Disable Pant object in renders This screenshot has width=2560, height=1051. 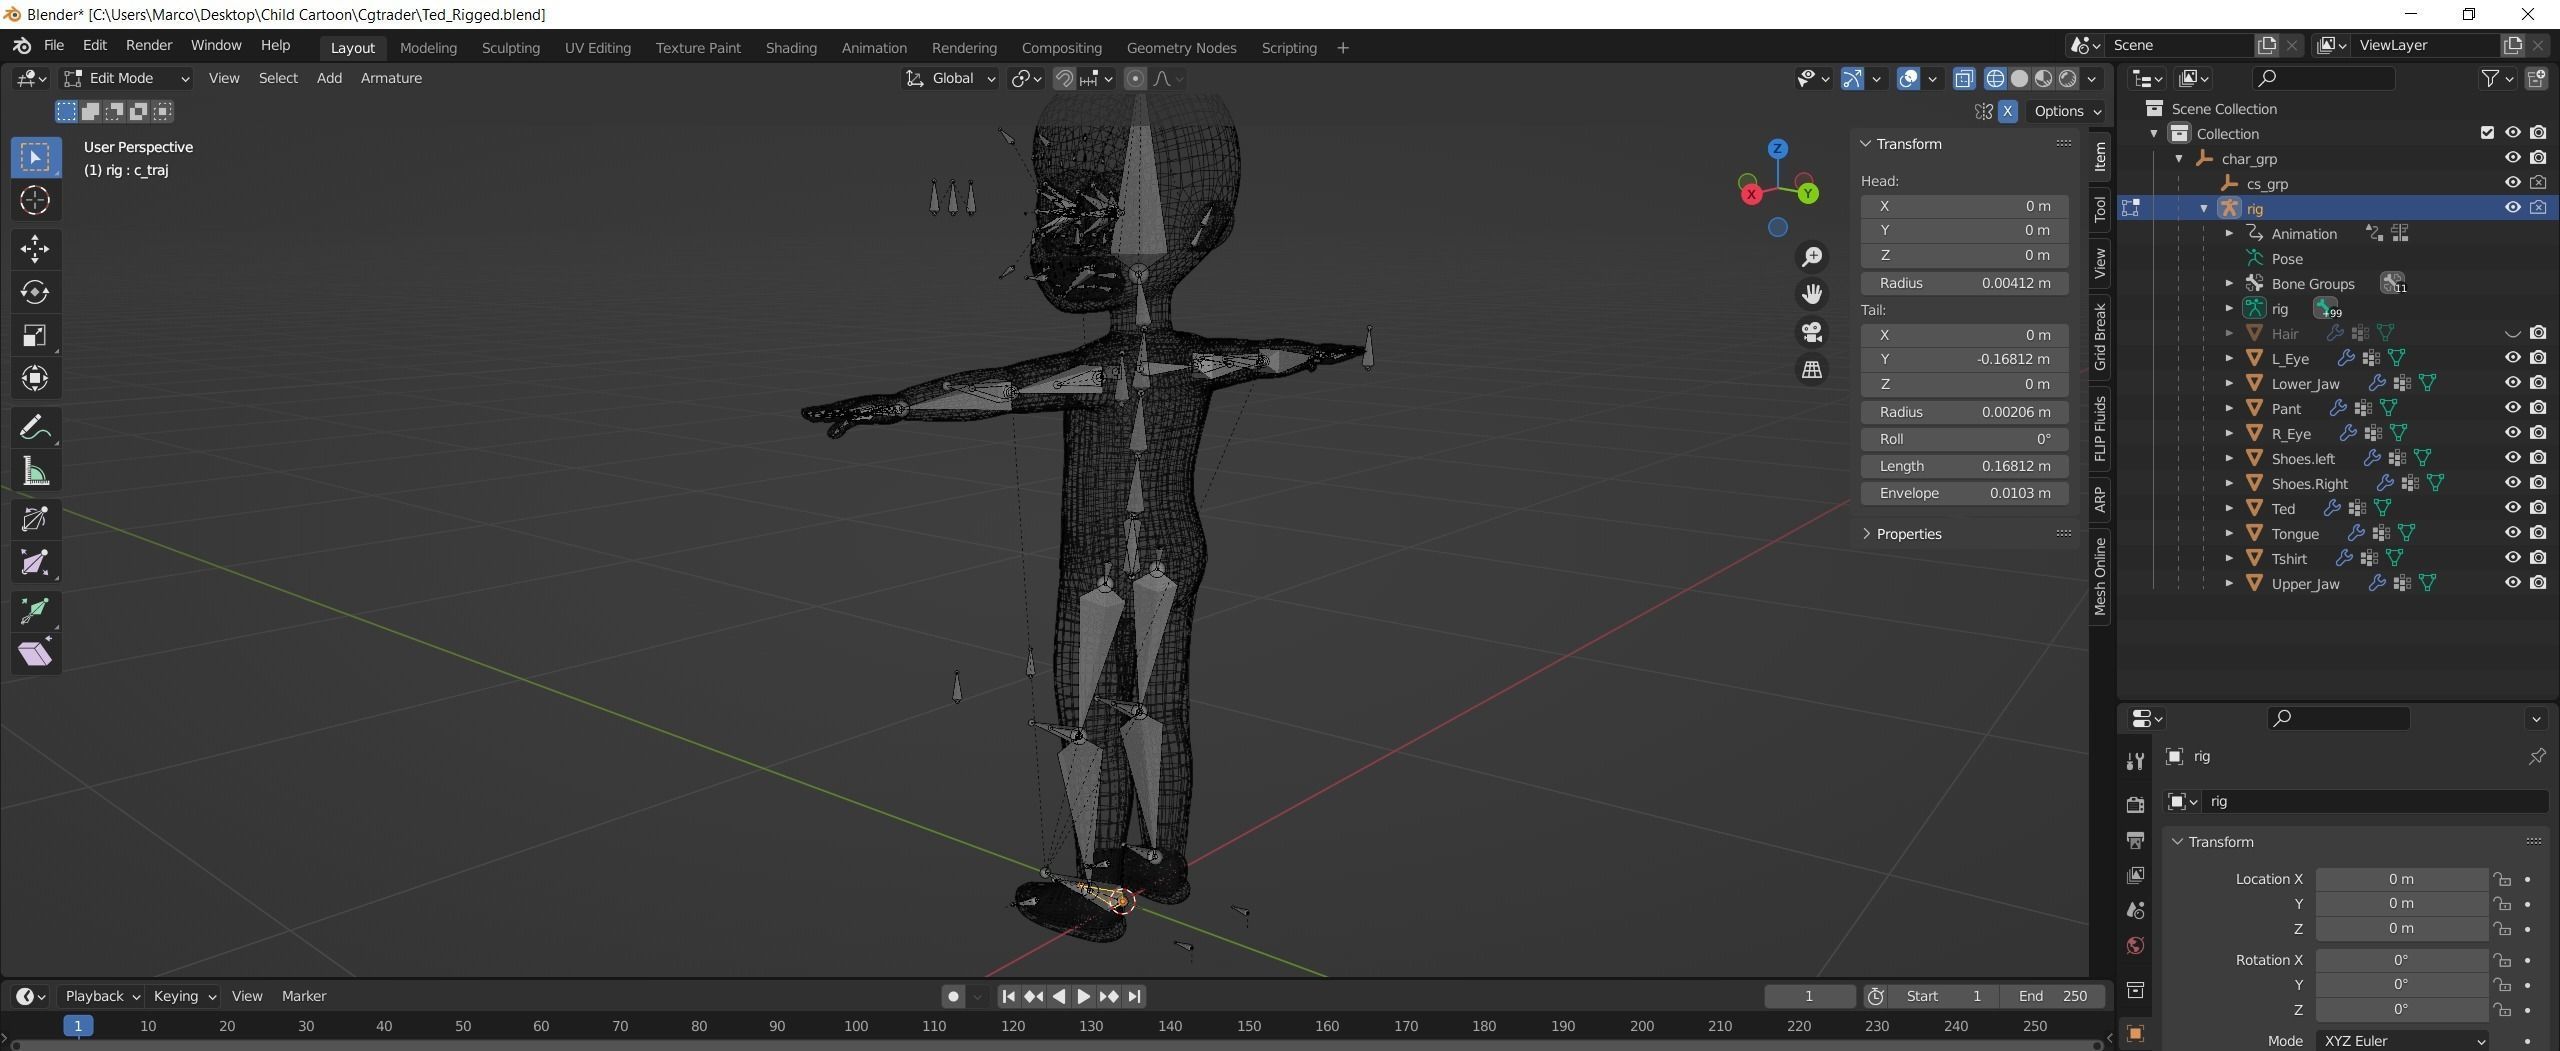coord(2538,408)
